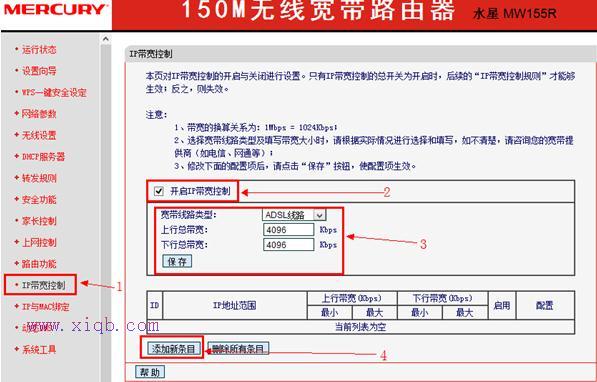
Task: Click the ID column header
Action: 155,305
